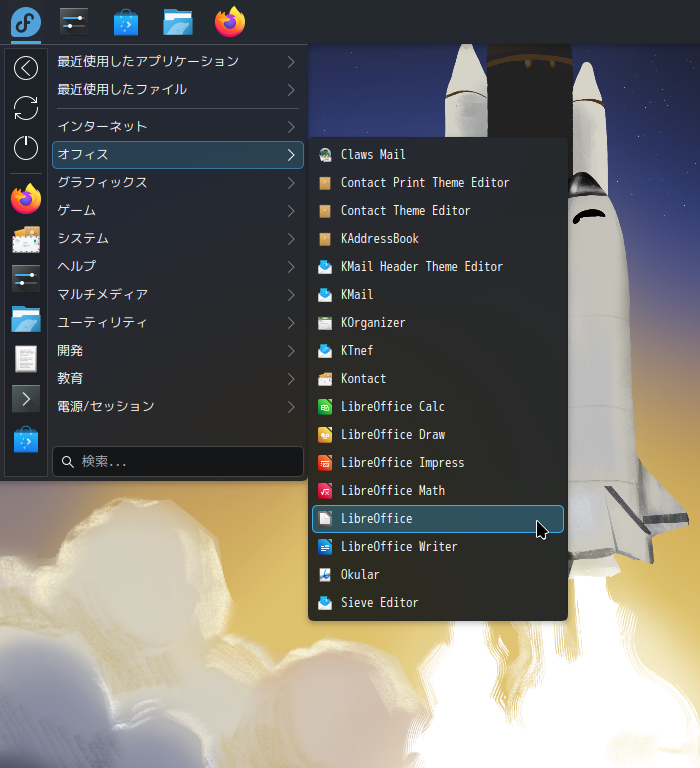Click the LibreOffice Writer icon

click(x=325, y=547)
